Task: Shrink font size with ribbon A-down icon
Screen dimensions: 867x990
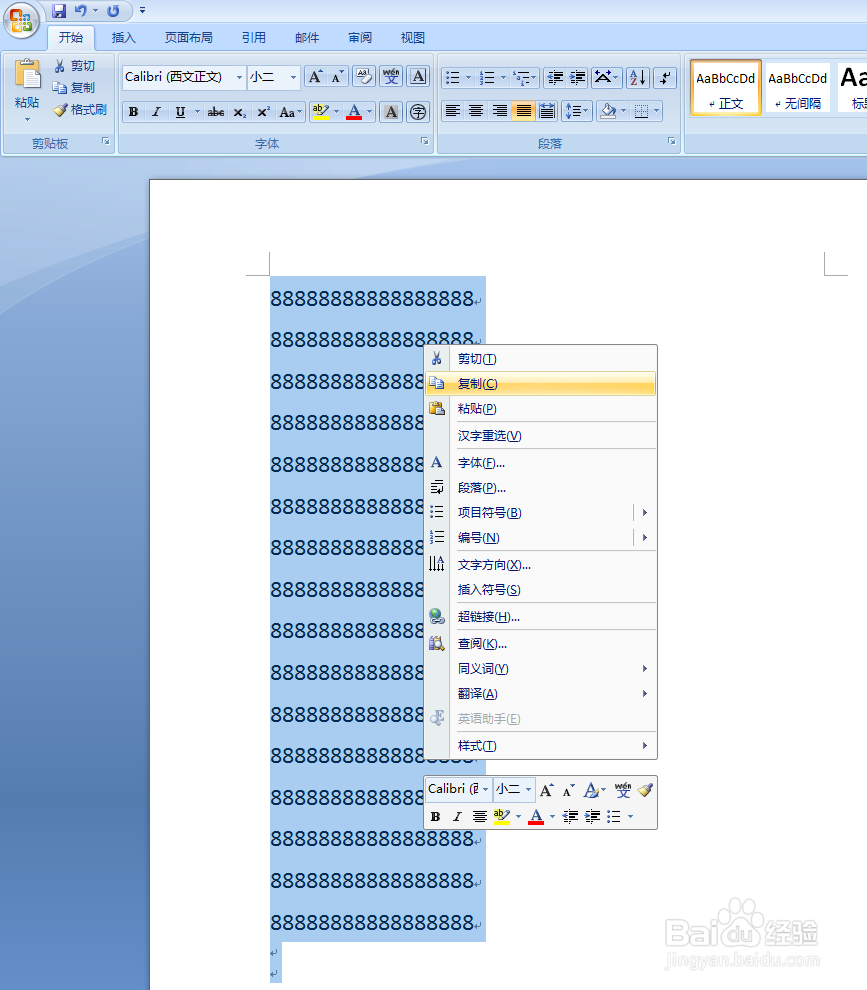Action: pyautogui.click(x=337, y=77)
